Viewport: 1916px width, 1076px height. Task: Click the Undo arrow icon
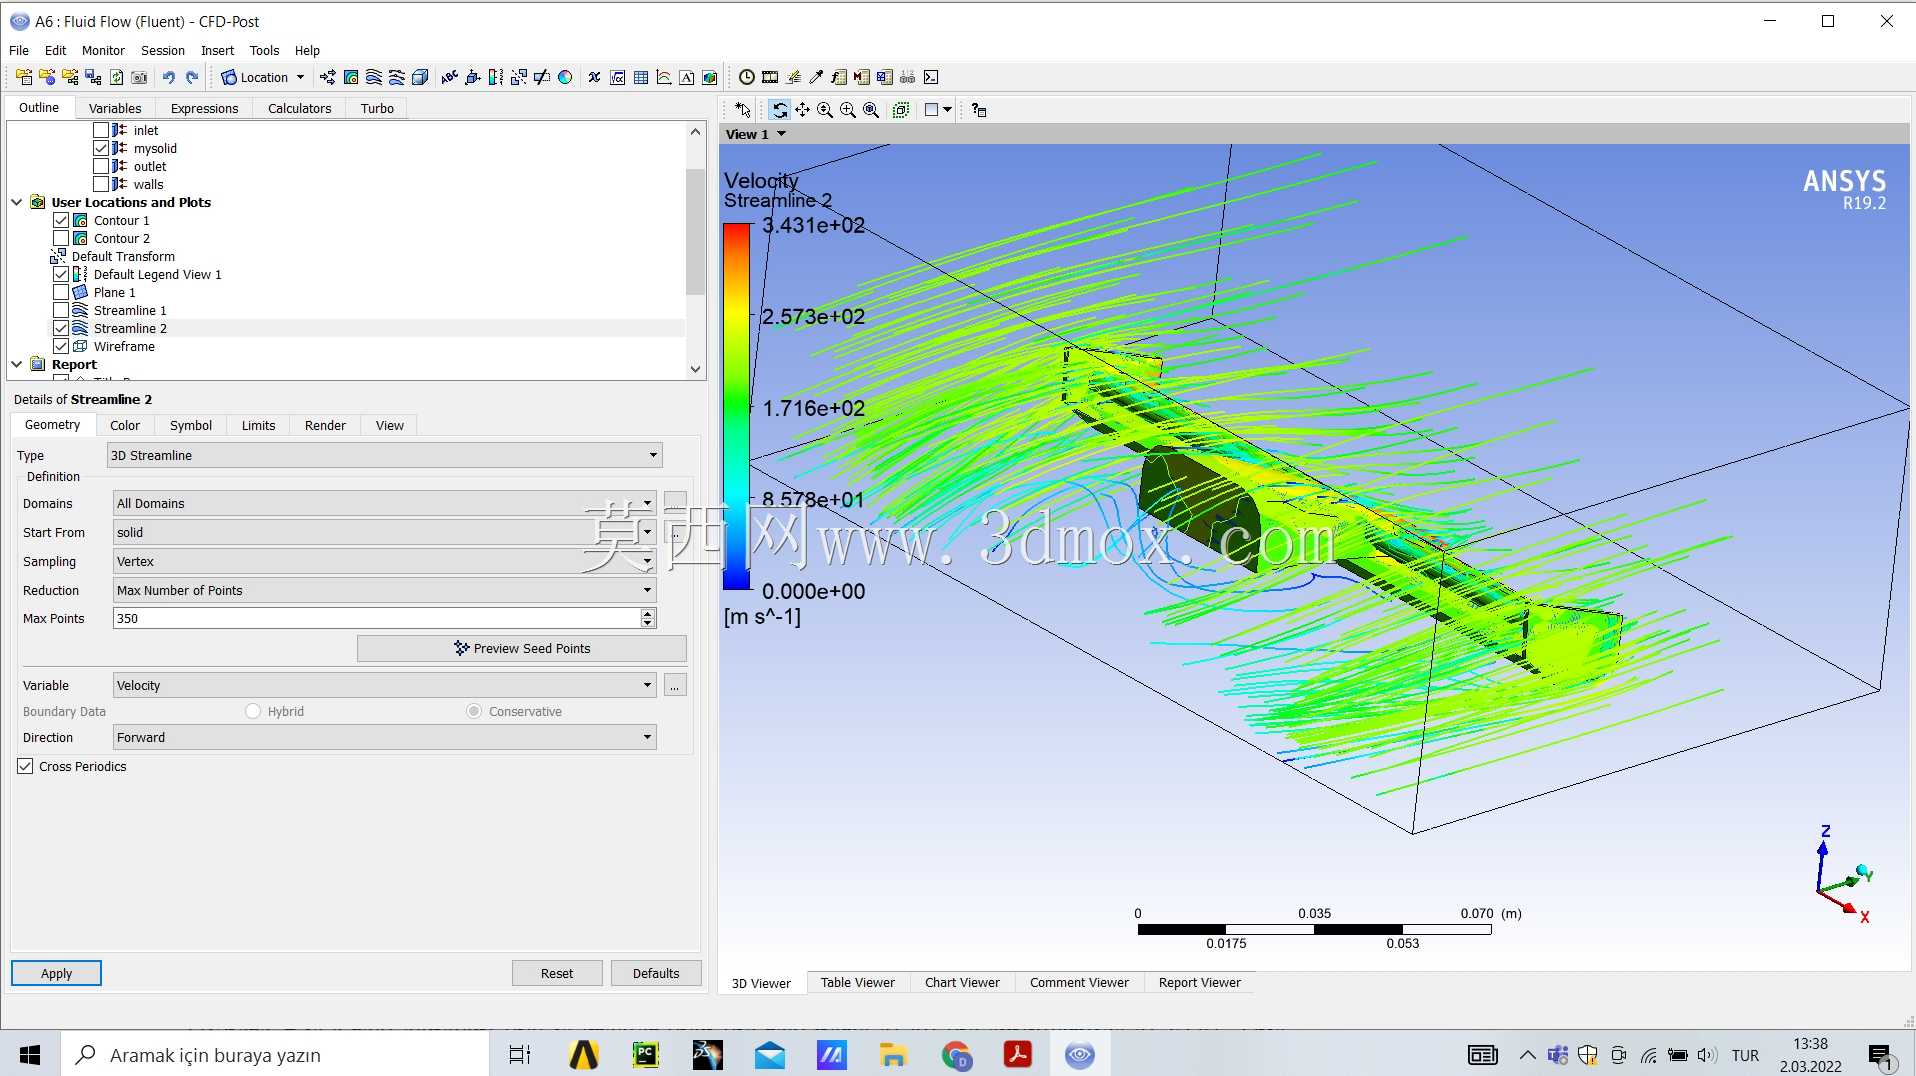169,77
